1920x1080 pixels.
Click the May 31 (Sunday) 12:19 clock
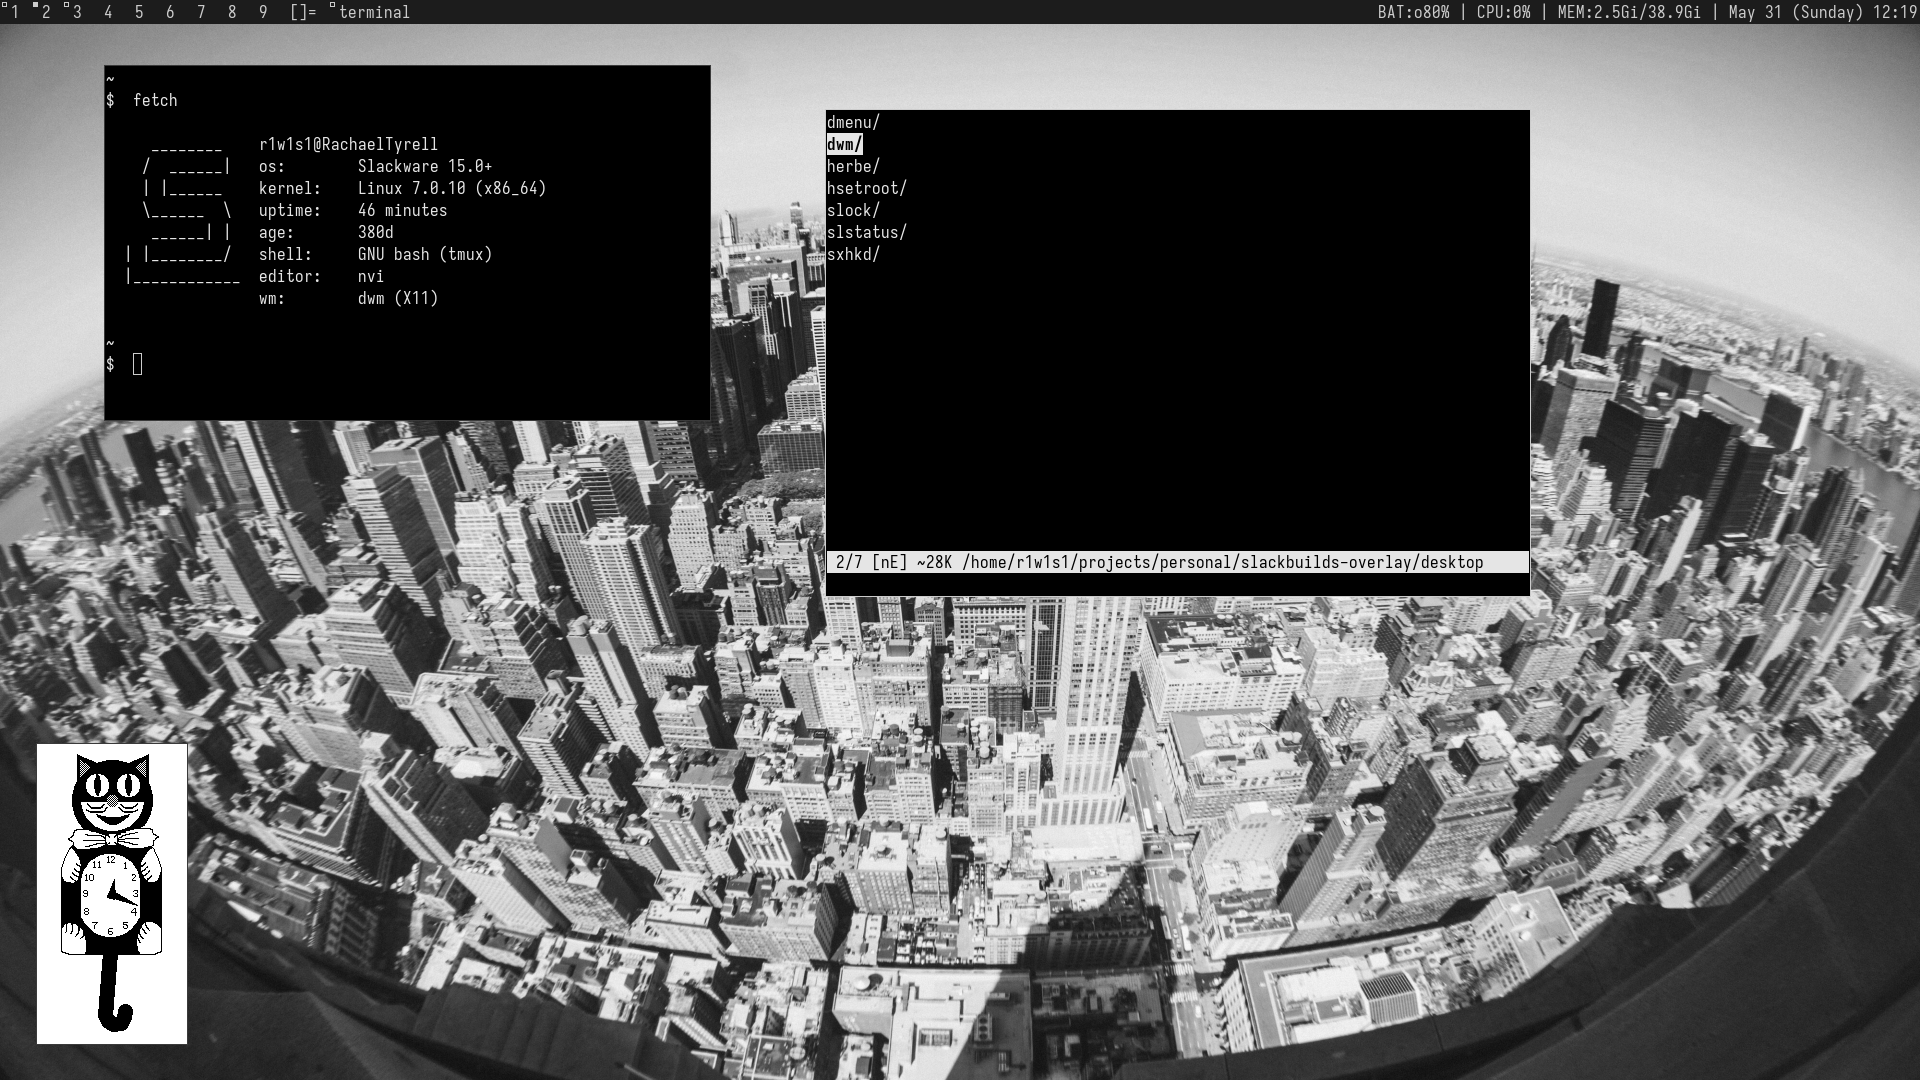(1822, 12)
